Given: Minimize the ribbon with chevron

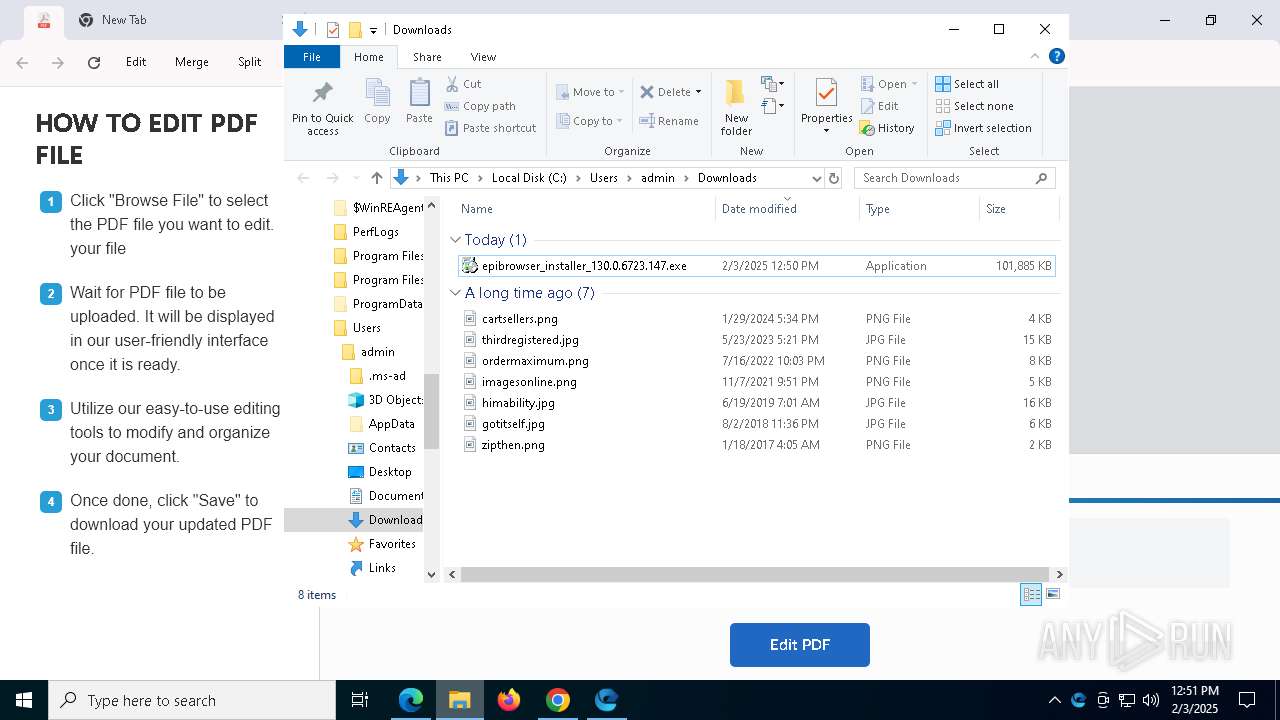Looking at the screenshot, I should pyautogui.click(x=1035, y=57).
